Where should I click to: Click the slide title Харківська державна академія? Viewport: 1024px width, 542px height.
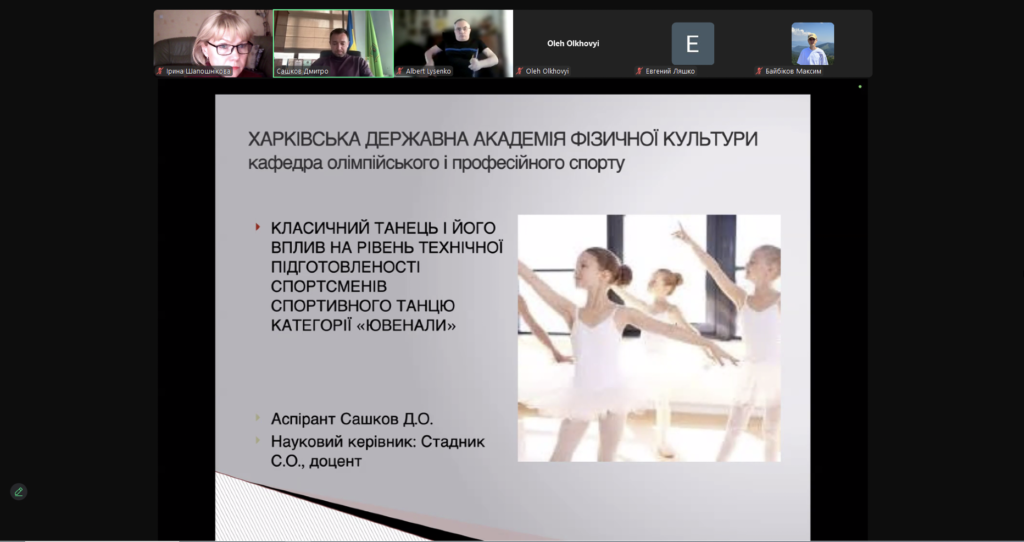coord(503,139)
